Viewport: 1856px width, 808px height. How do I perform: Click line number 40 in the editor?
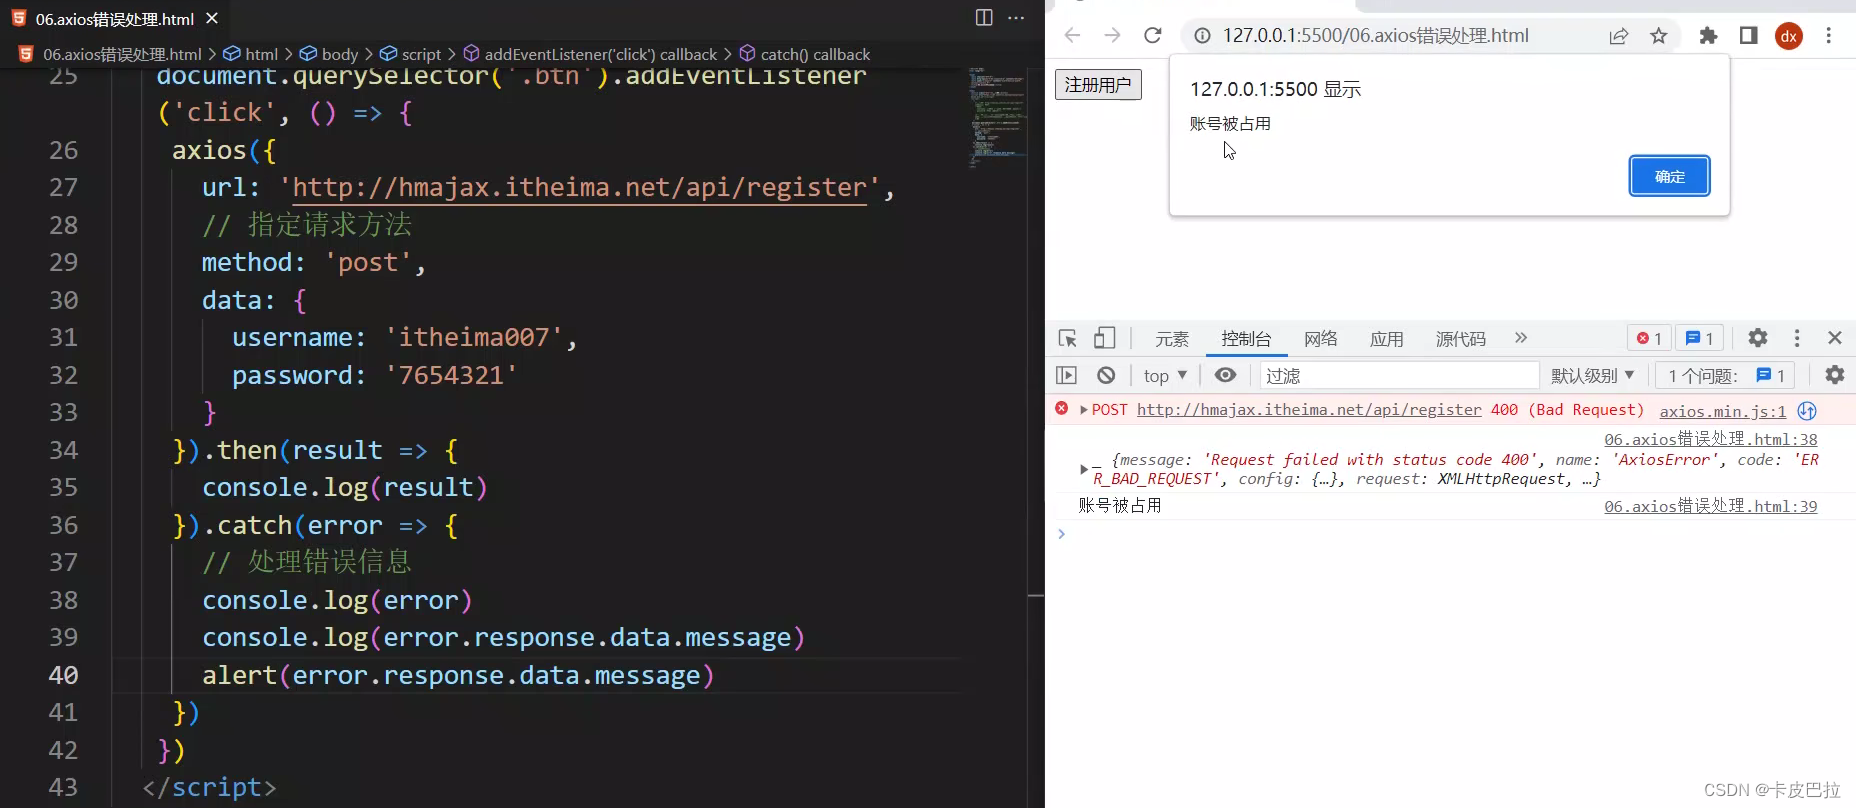click(63, 675)
